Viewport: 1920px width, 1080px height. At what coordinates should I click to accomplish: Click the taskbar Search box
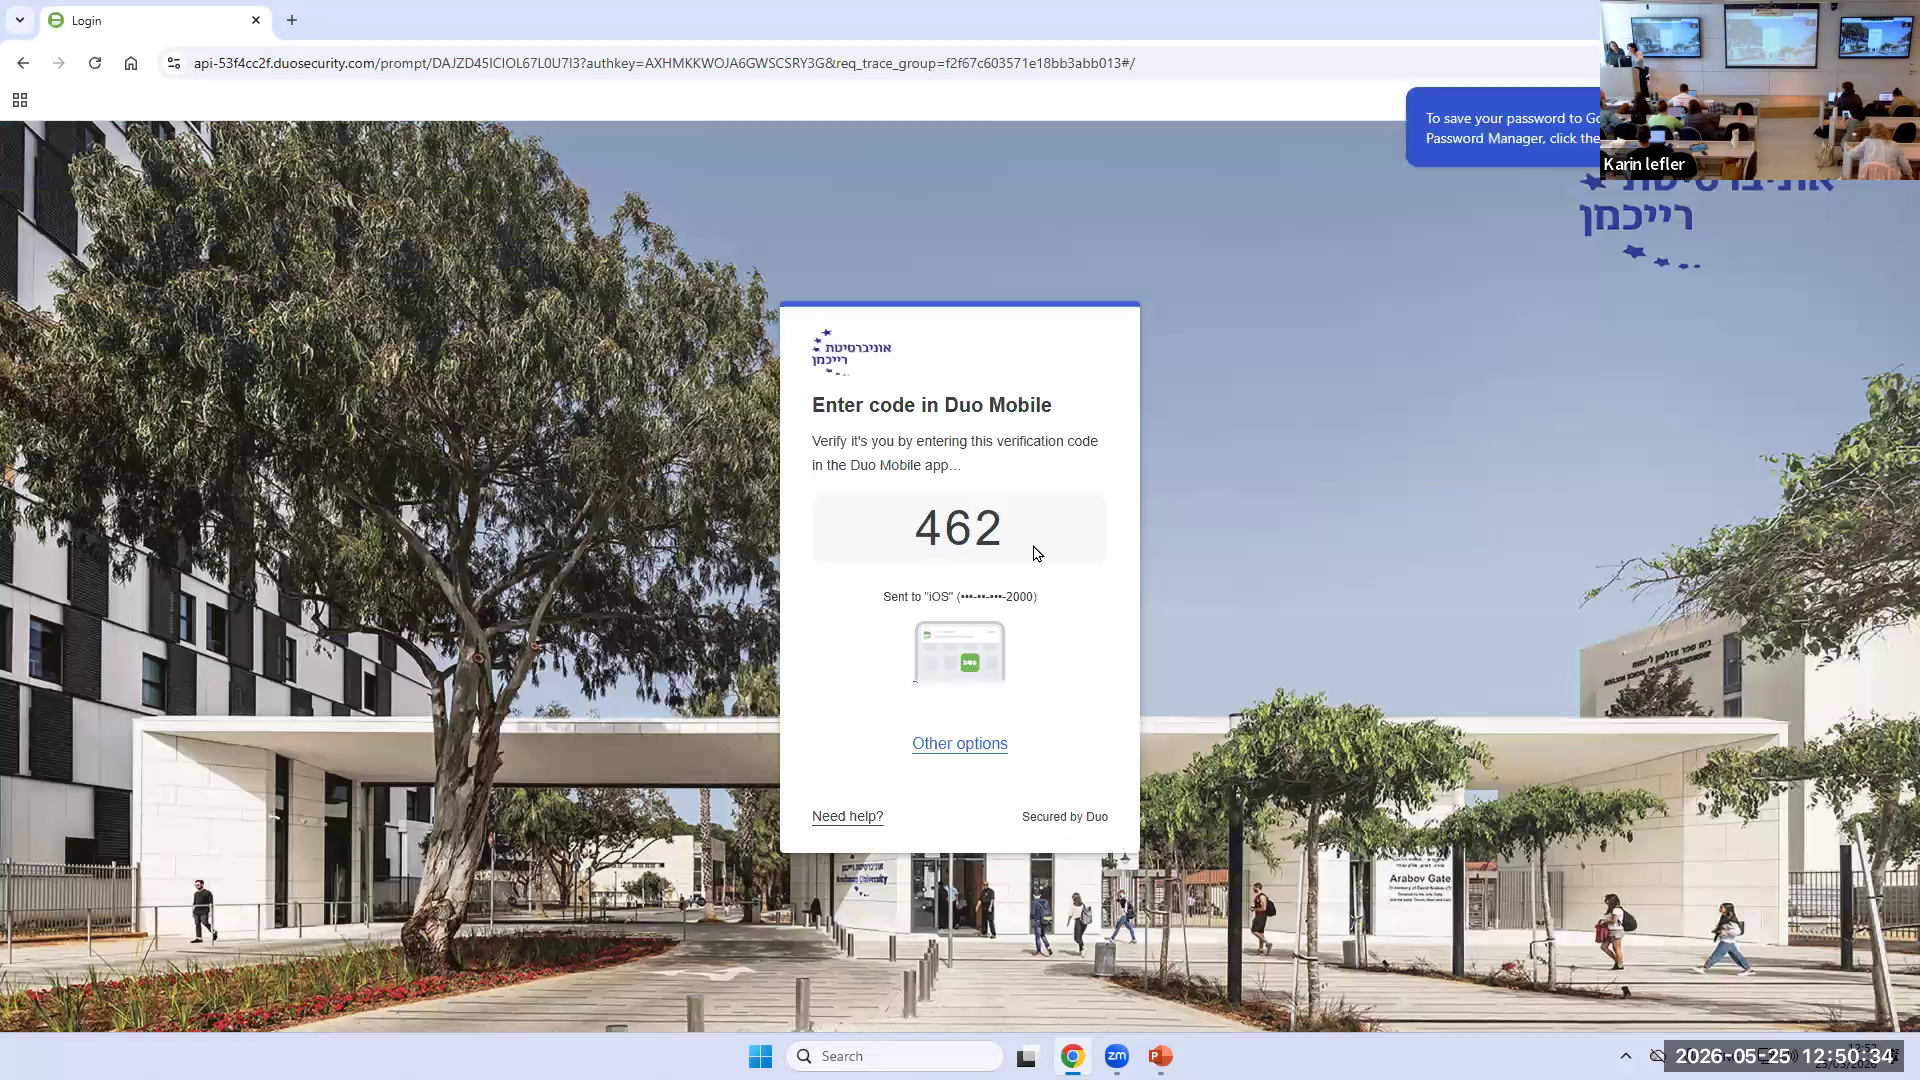pos(895,1056)
